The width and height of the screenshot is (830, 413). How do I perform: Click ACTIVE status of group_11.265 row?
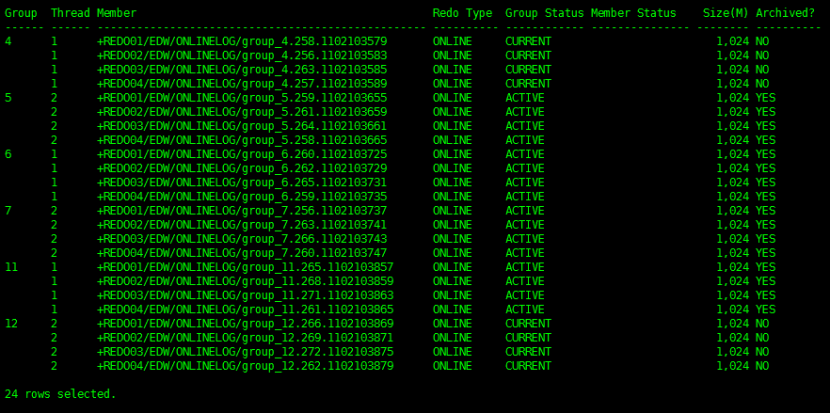[525, 267]
